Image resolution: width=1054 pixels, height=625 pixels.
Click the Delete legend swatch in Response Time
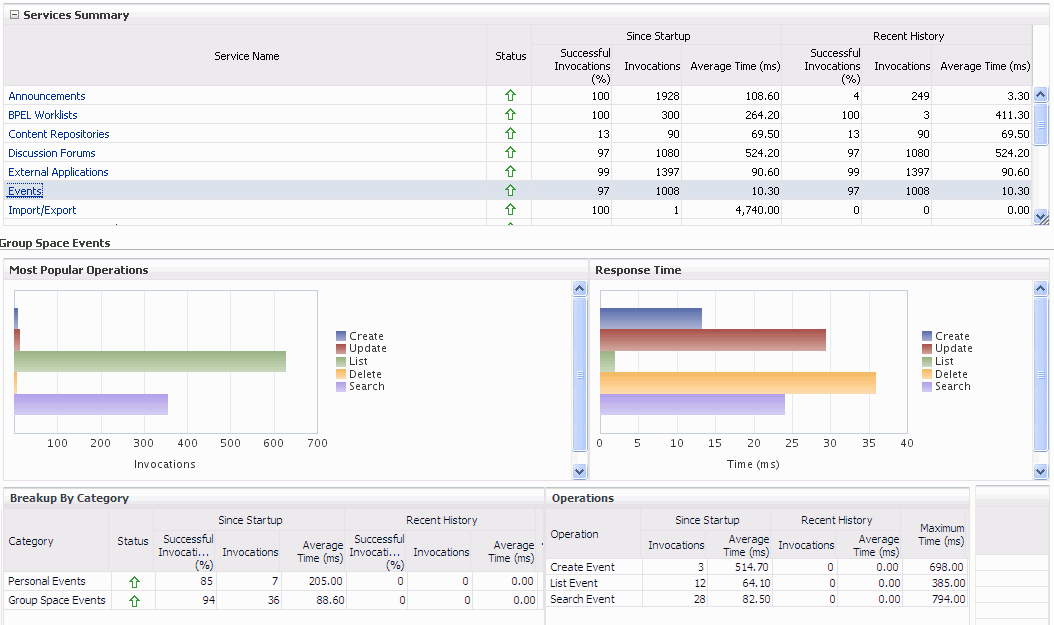click(x=927, y=374)
